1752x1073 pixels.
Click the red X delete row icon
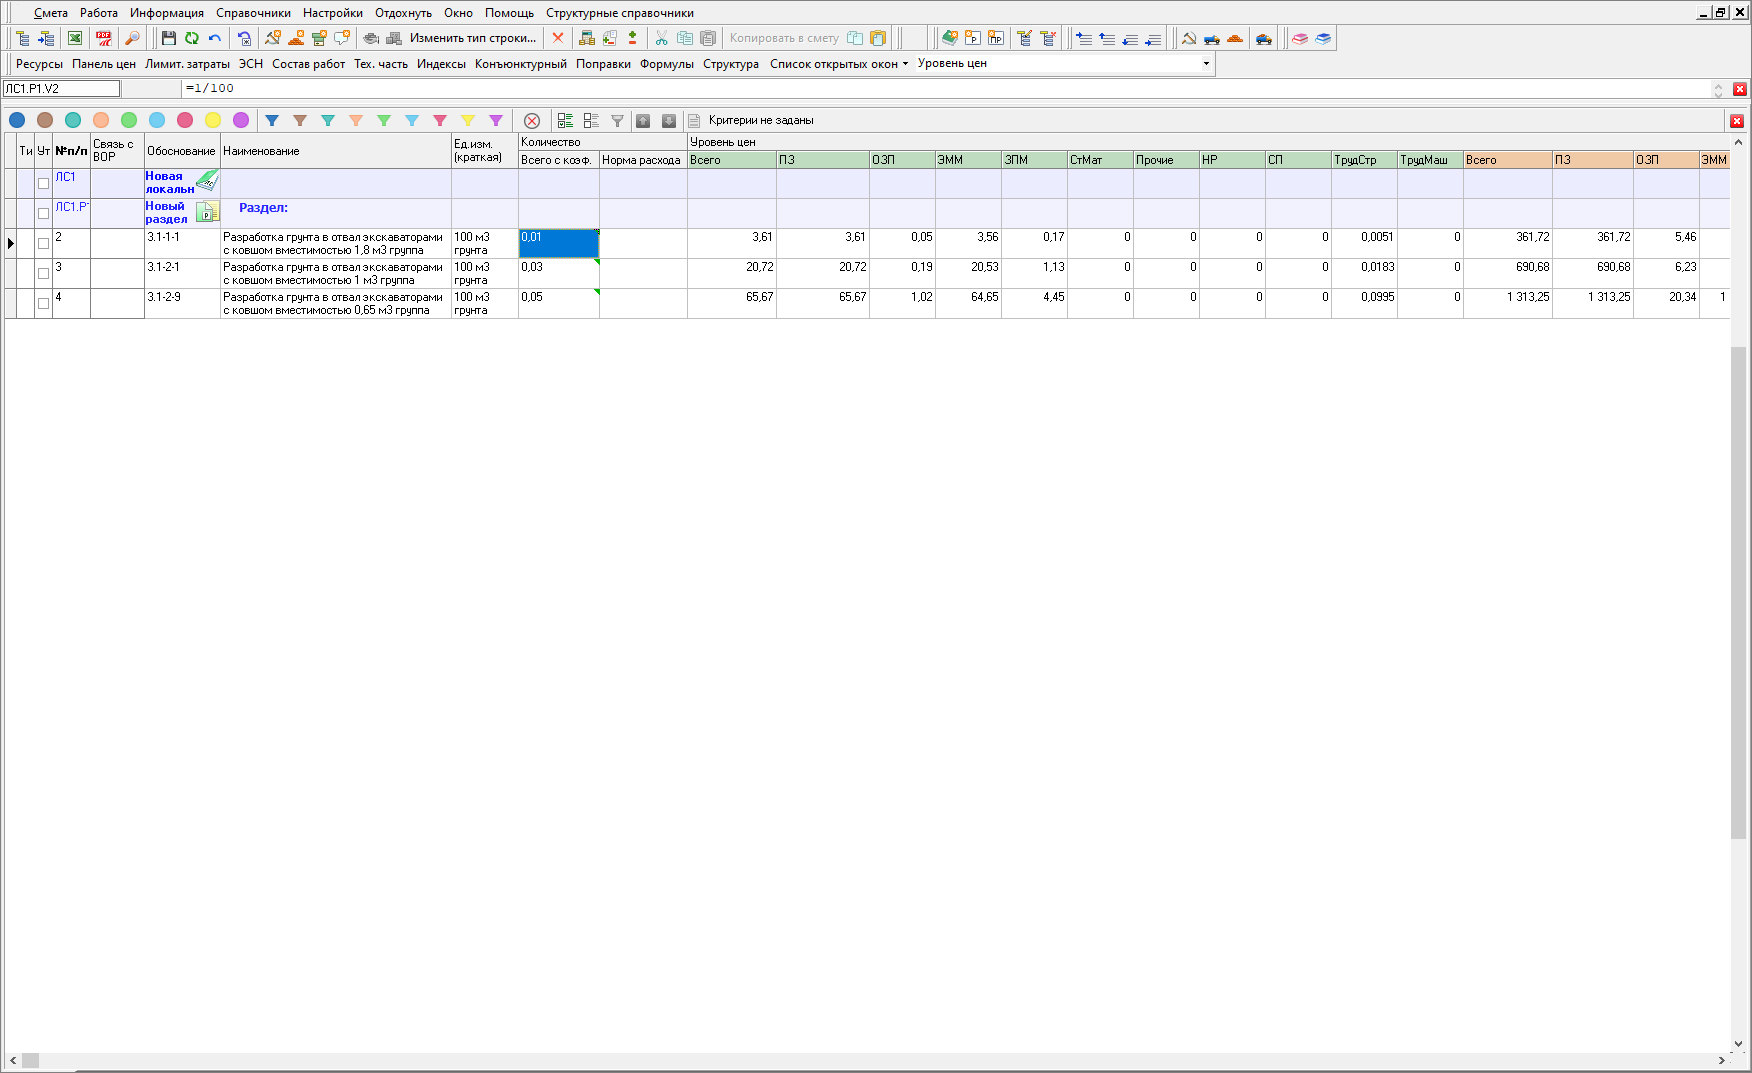[558, 38]
